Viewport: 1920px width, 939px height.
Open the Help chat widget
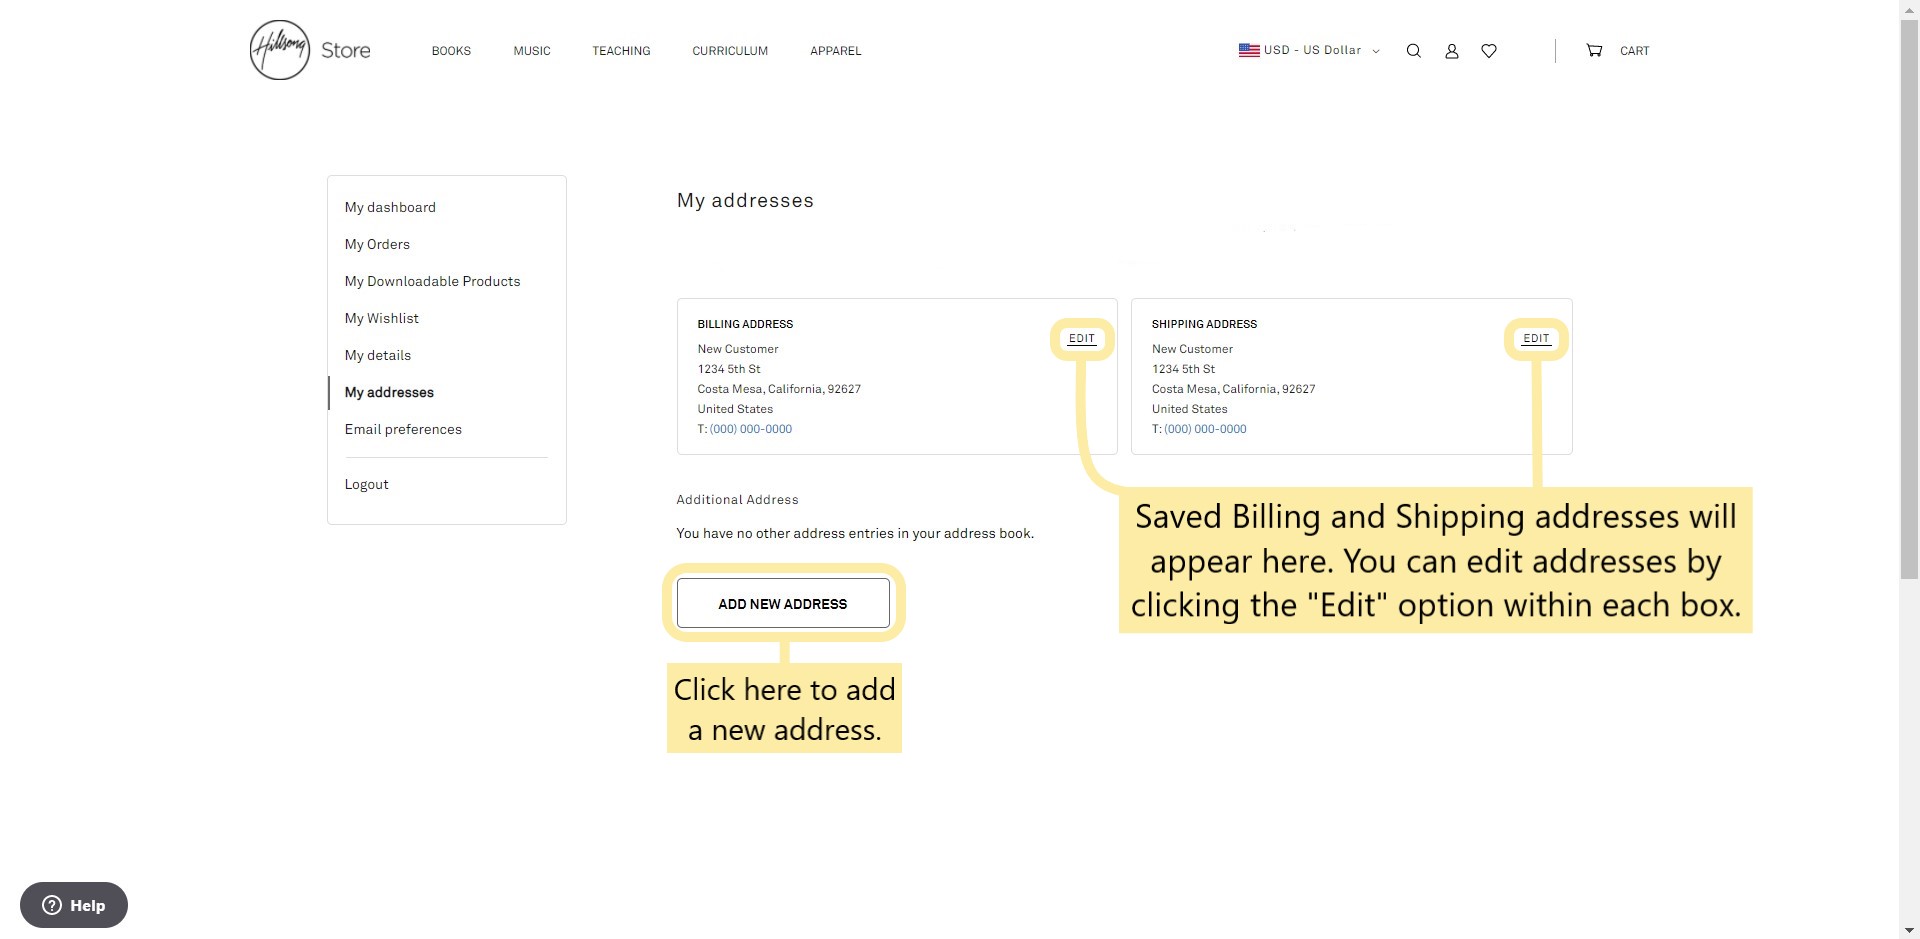[74, 905]
